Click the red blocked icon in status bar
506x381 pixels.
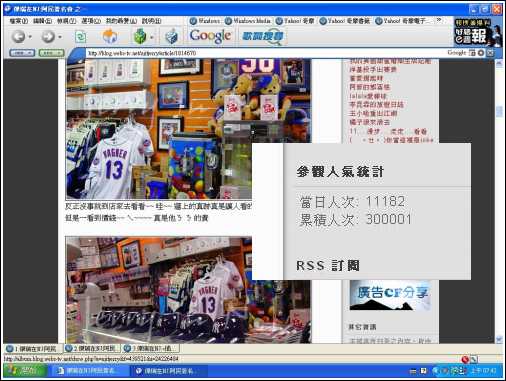(465, 359)
